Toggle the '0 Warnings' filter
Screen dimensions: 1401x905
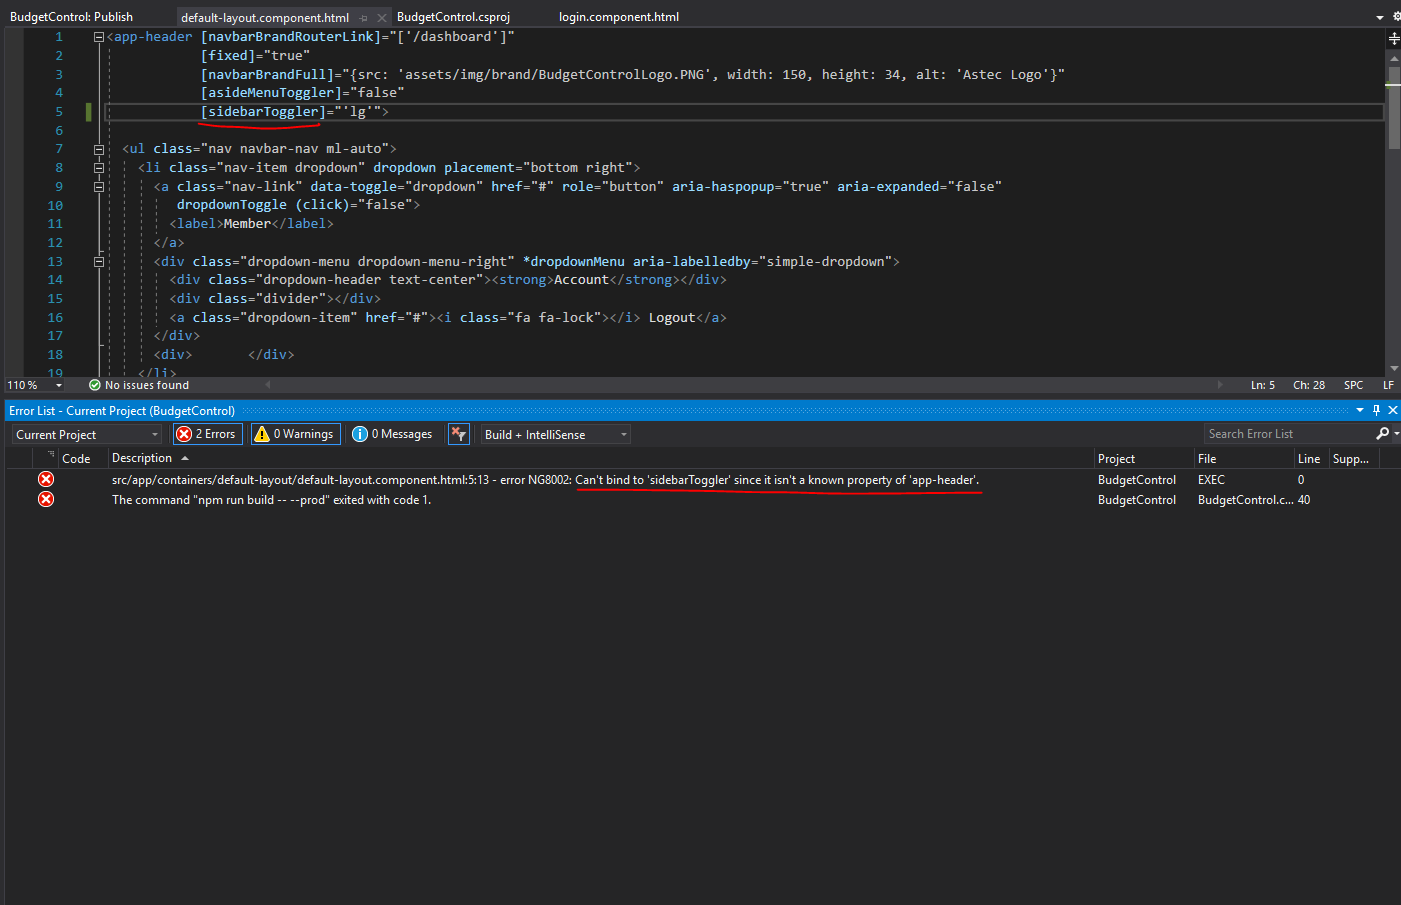click(295, 433)
